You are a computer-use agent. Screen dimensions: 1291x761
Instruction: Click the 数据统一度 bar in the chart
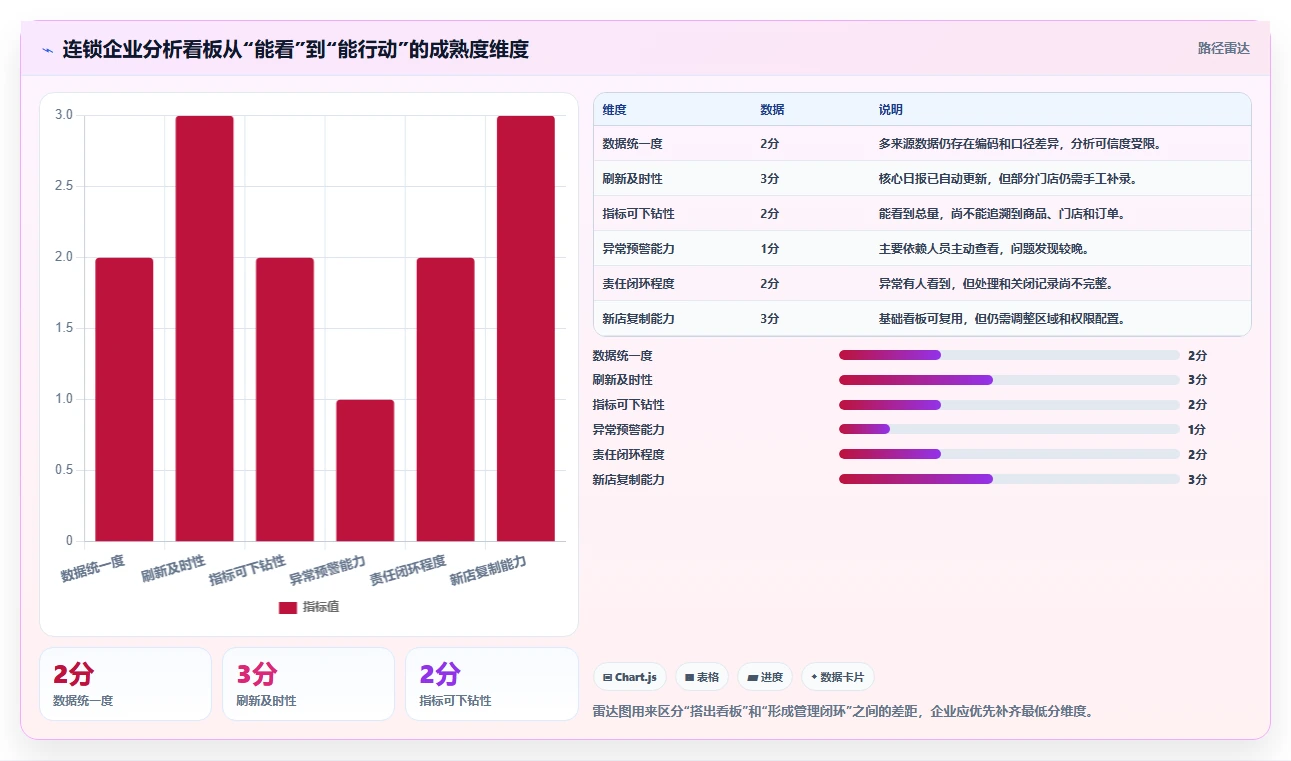[x=124, y=399]
